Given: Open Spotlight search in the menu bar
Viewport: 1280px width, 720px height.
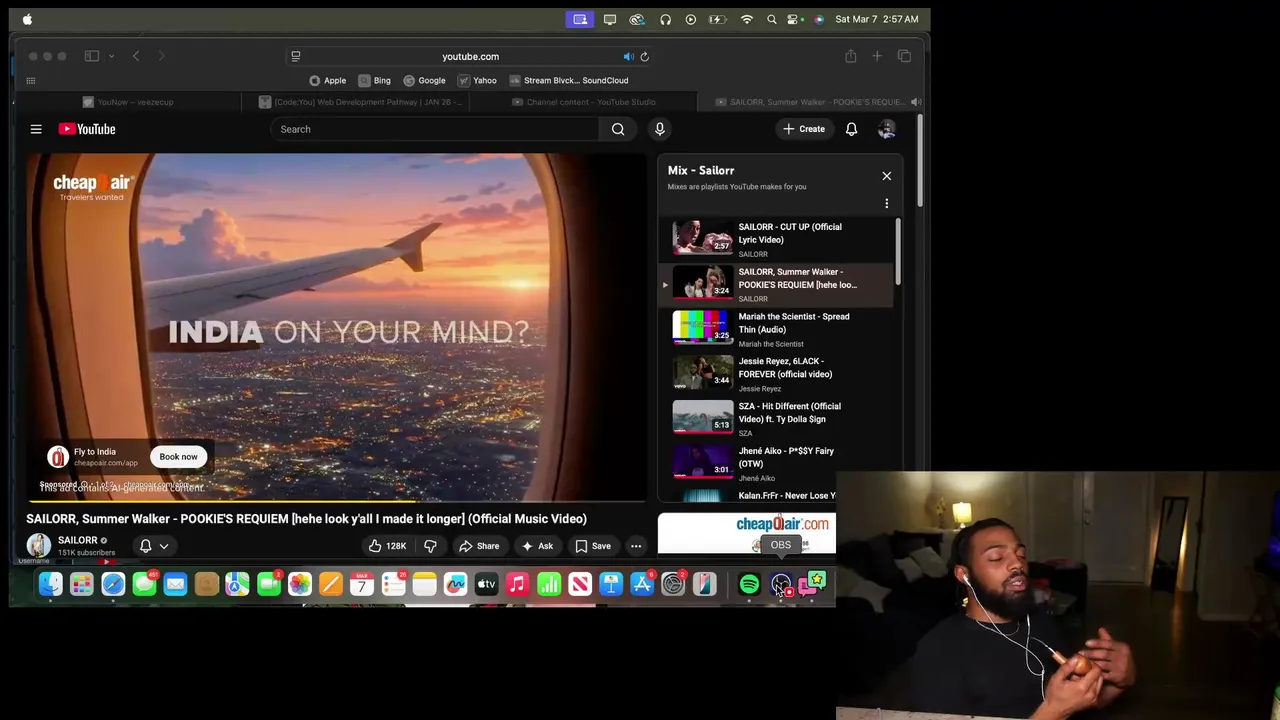Looking at the screenshot, I should (x=771, y=19).
